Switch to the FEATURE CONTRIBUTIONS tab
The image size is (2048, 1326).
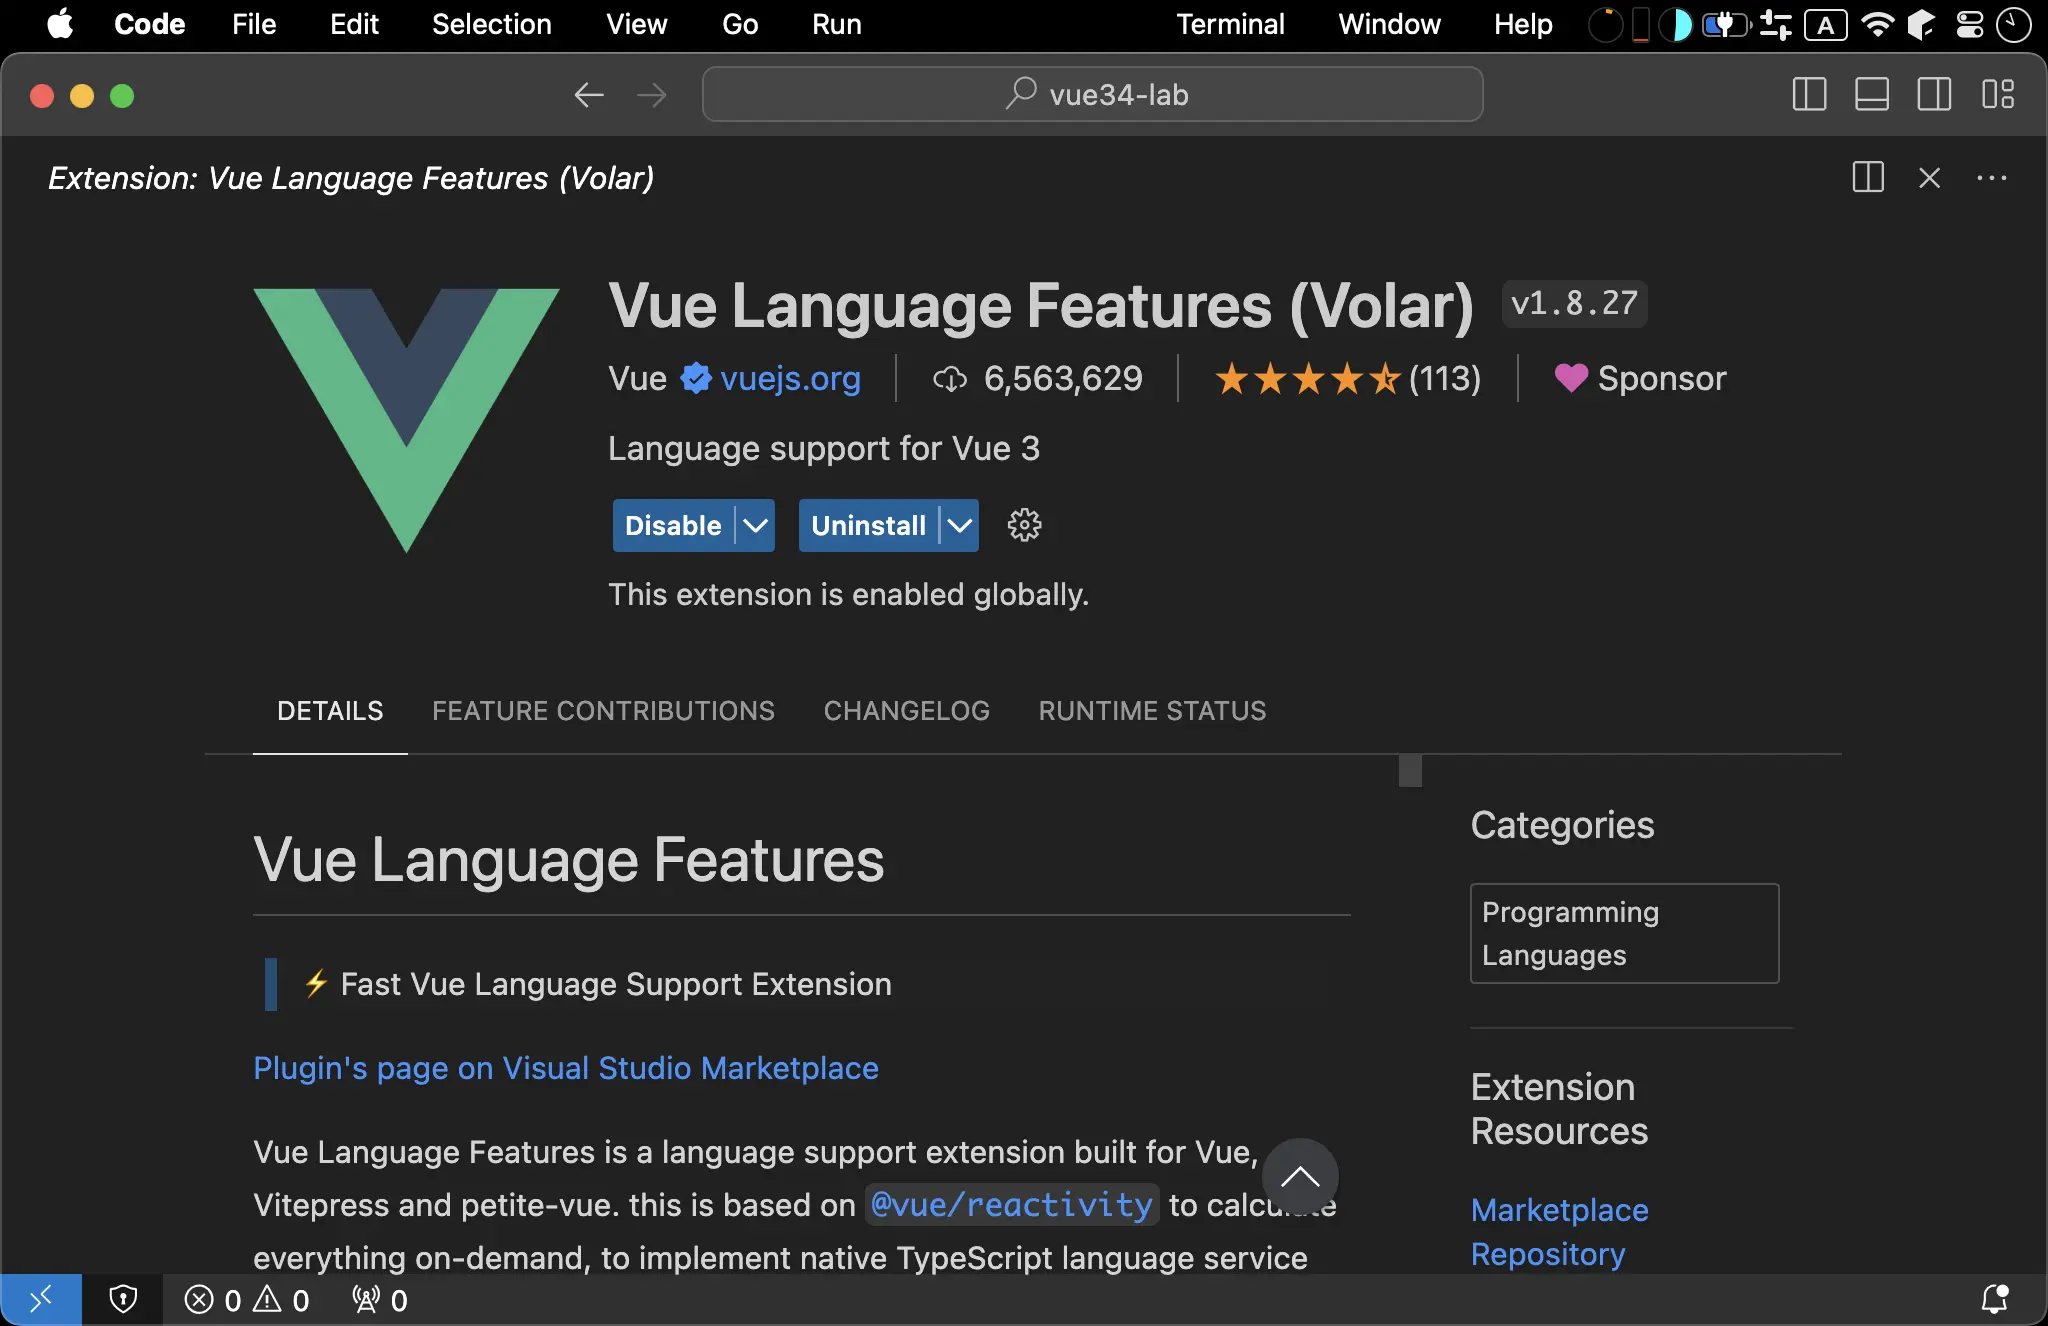[x=603, y=711]
